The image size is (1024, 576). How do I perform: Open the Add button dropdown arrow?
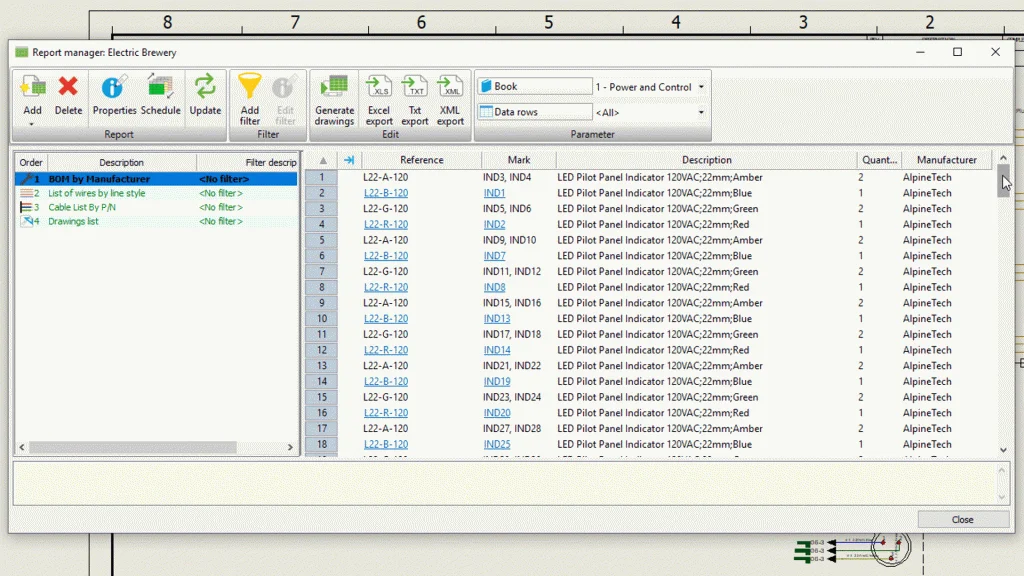(32, 124)
